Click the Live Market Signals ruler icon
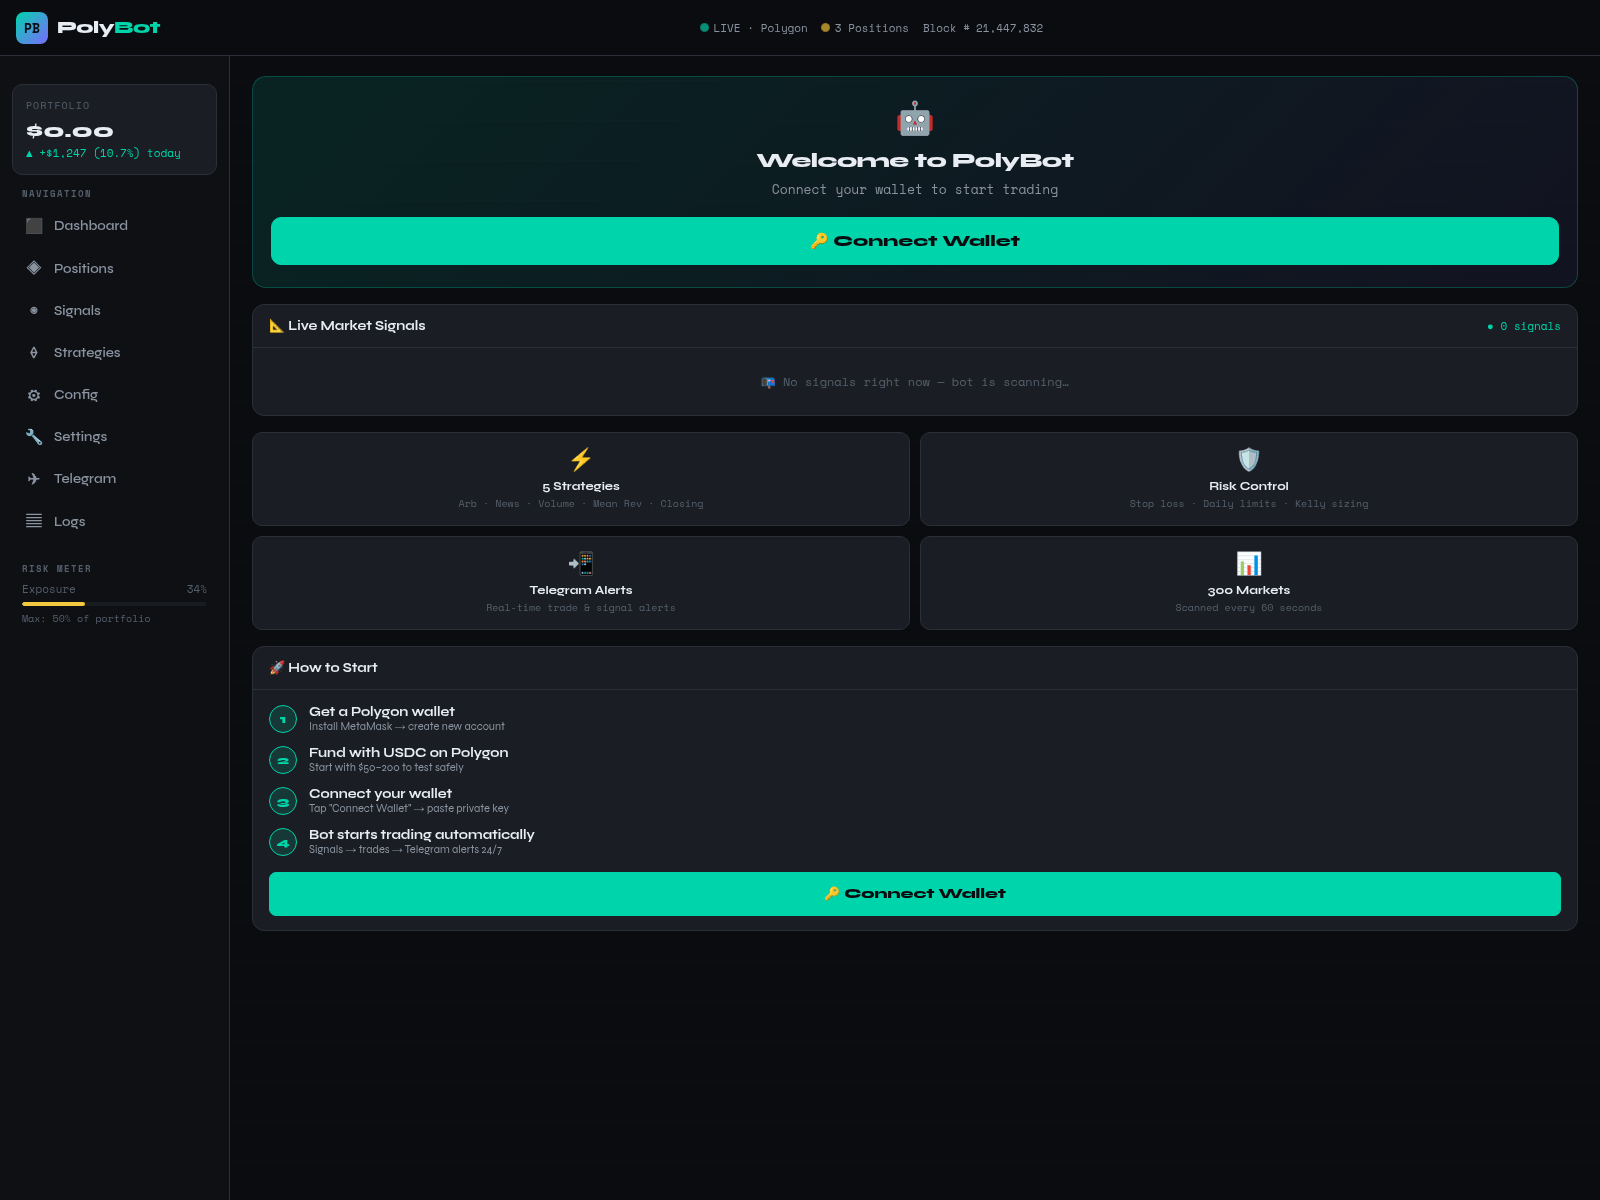The image size is (1600, 1200). (277, 326)
